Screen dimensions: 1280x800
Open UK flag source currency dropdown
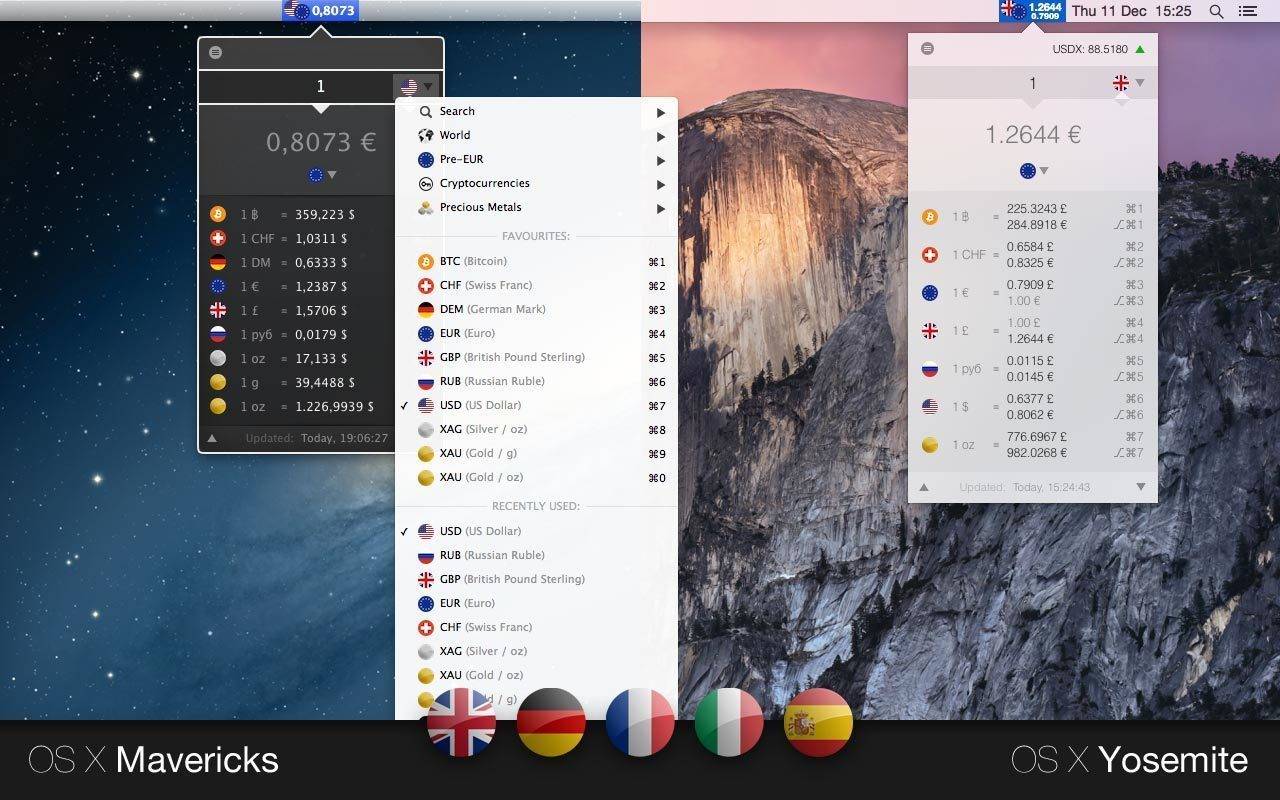point(1128,83)
